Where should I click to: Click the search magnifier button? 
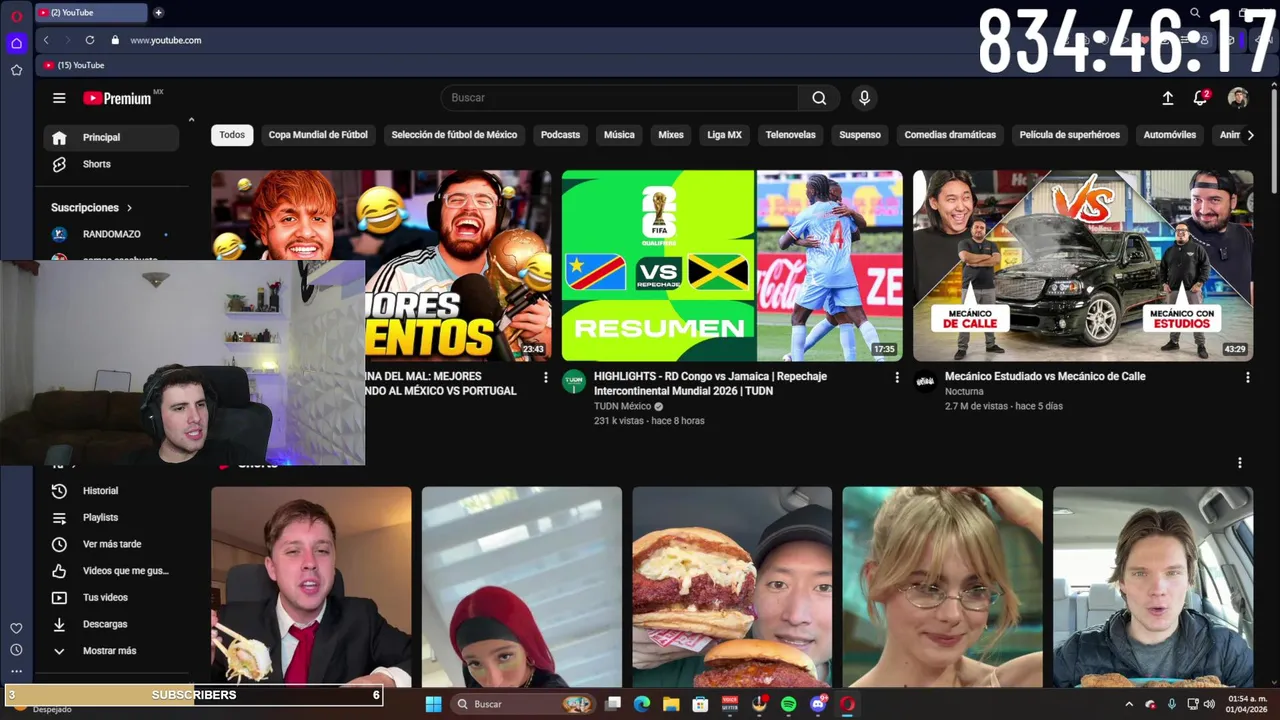[819, 98]
